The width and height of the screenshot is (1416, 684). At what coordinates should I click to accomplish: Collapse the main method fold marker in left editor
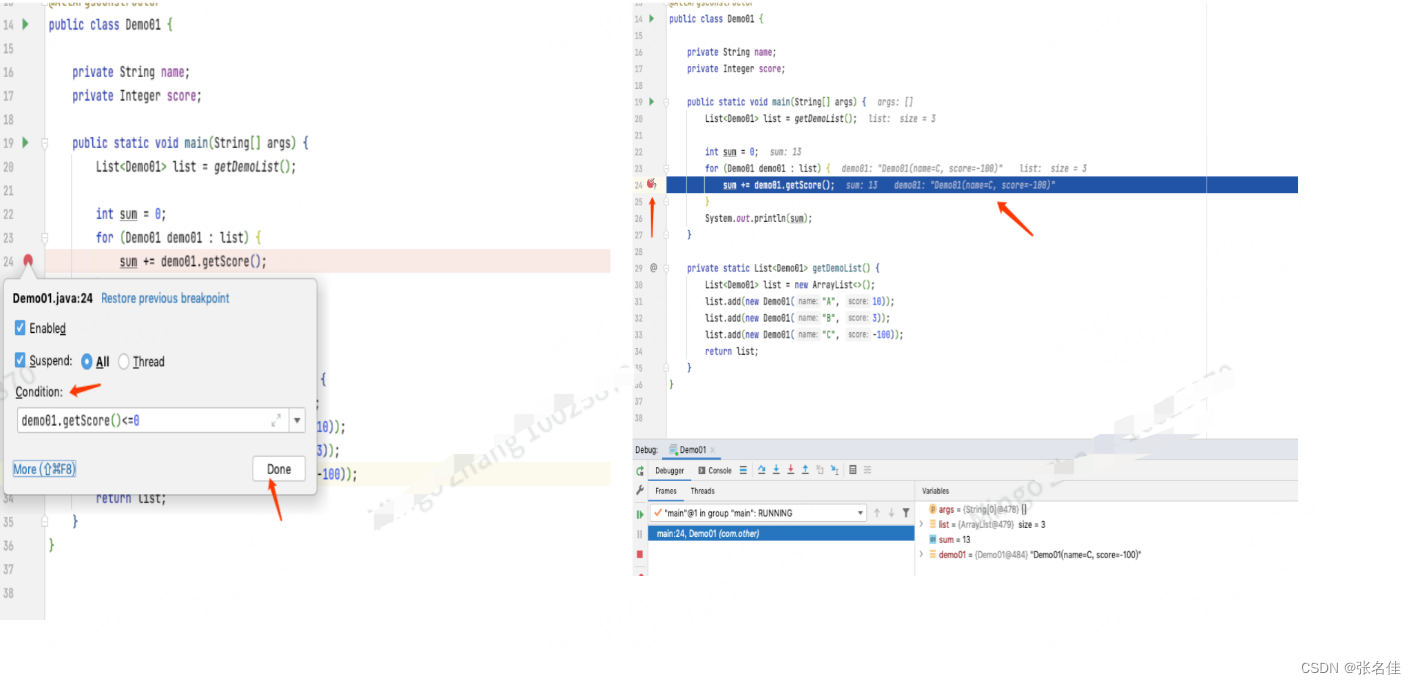pos(45,143)
